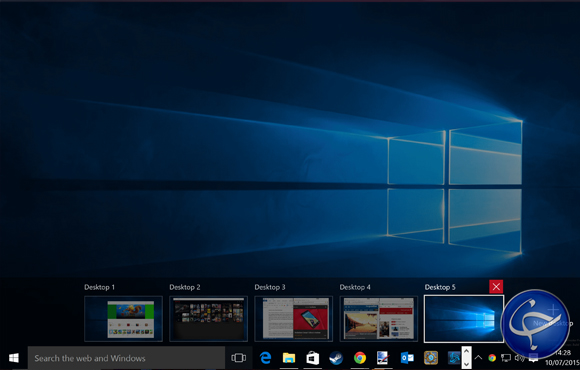The width and height of the screenshot is (580, 370).
Task: Click the Desktop 4 label
Action: (x=355, y=287)
